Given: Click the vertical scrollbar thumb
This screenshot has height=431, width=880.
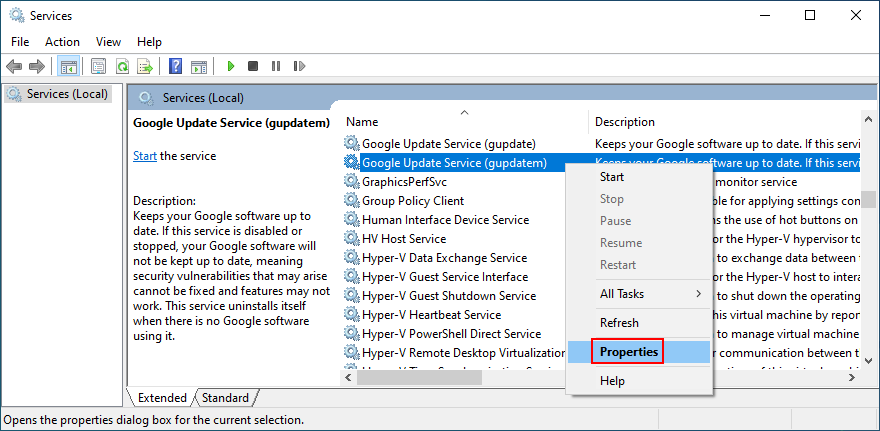Looking at the screenshot, I should (868, 199).
